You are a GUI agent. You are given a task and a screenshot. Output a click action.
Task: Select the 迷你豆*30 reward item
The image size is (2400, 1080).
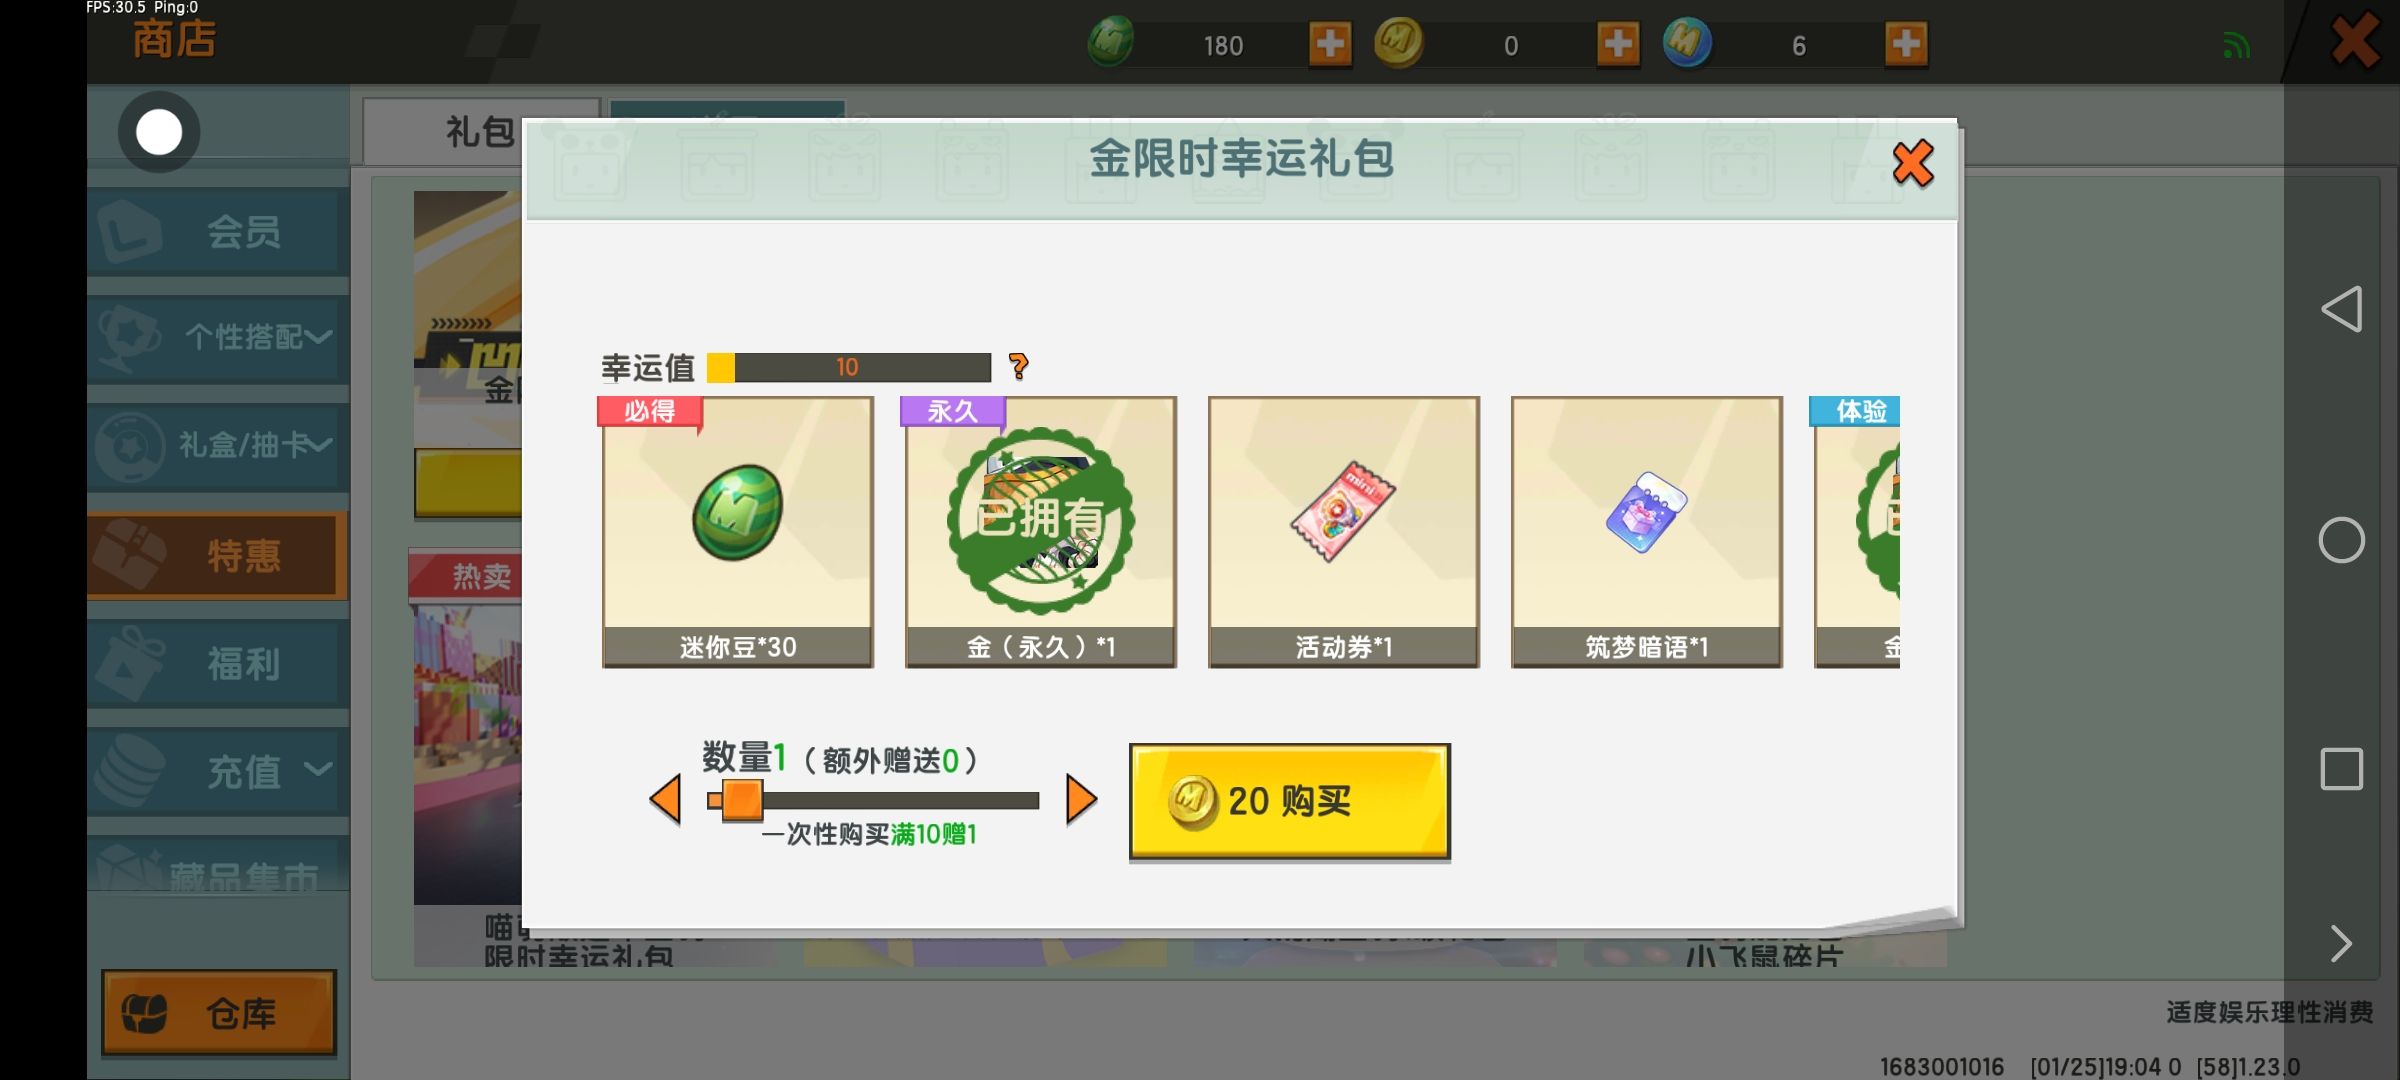[x=738, y=532]
